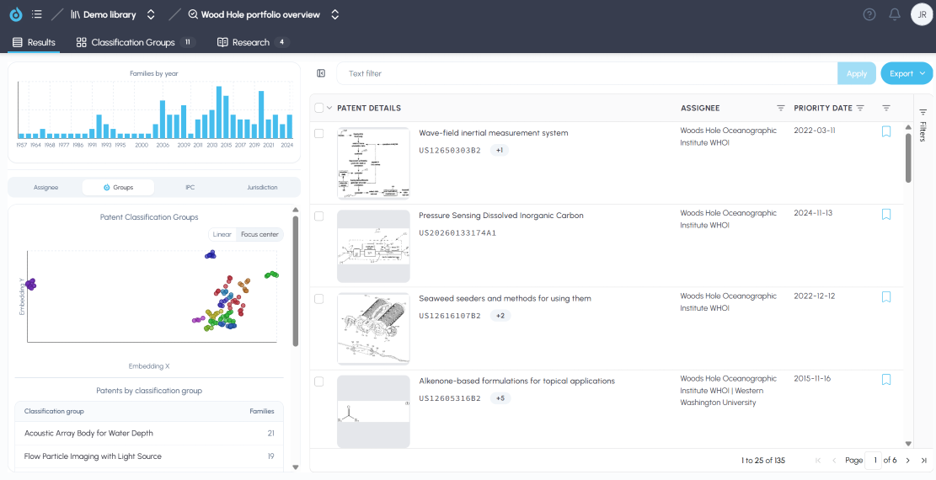Click the Demo library icon in breadcrumb
Viewport: 936px width, 480px height.
point(75,14)
